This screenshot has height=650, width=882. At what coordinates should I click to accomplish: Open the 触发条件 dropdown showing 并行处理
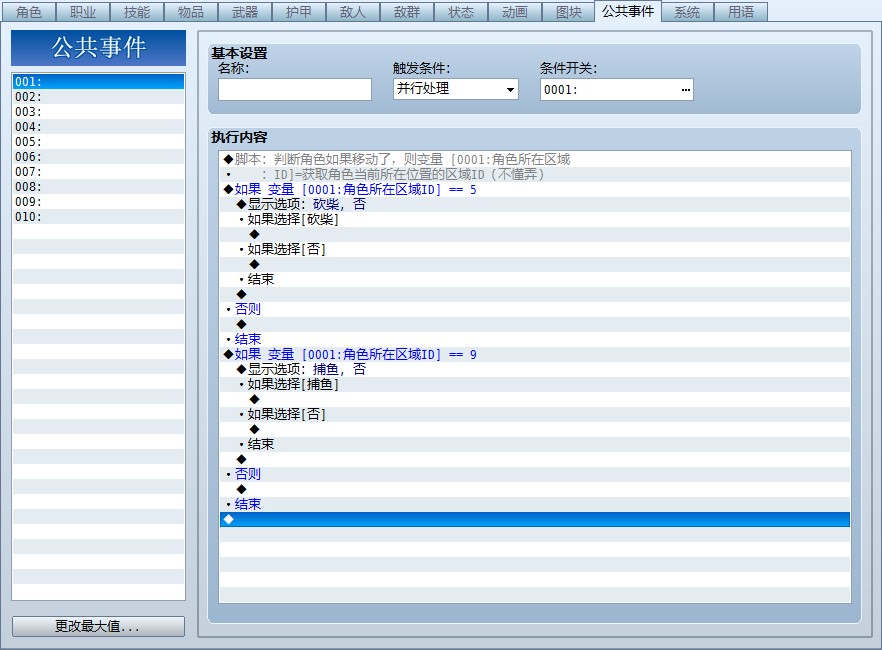[x=456, y=89]
